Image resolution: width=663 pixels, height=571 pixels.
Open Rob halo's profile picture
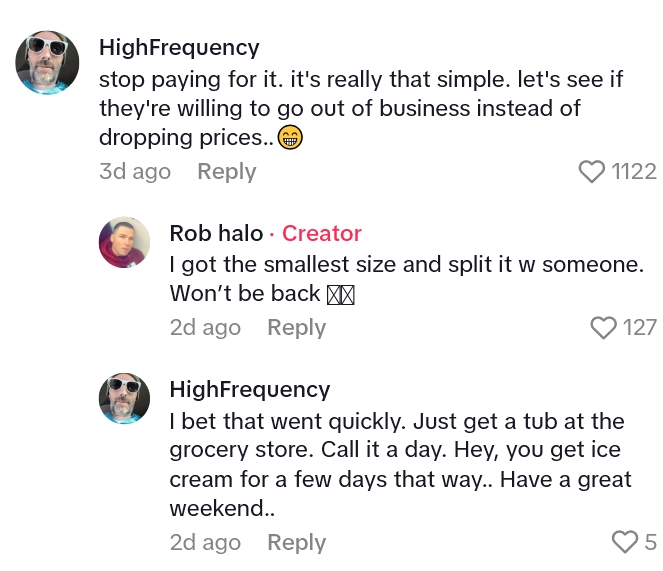[x=124, y=242]
